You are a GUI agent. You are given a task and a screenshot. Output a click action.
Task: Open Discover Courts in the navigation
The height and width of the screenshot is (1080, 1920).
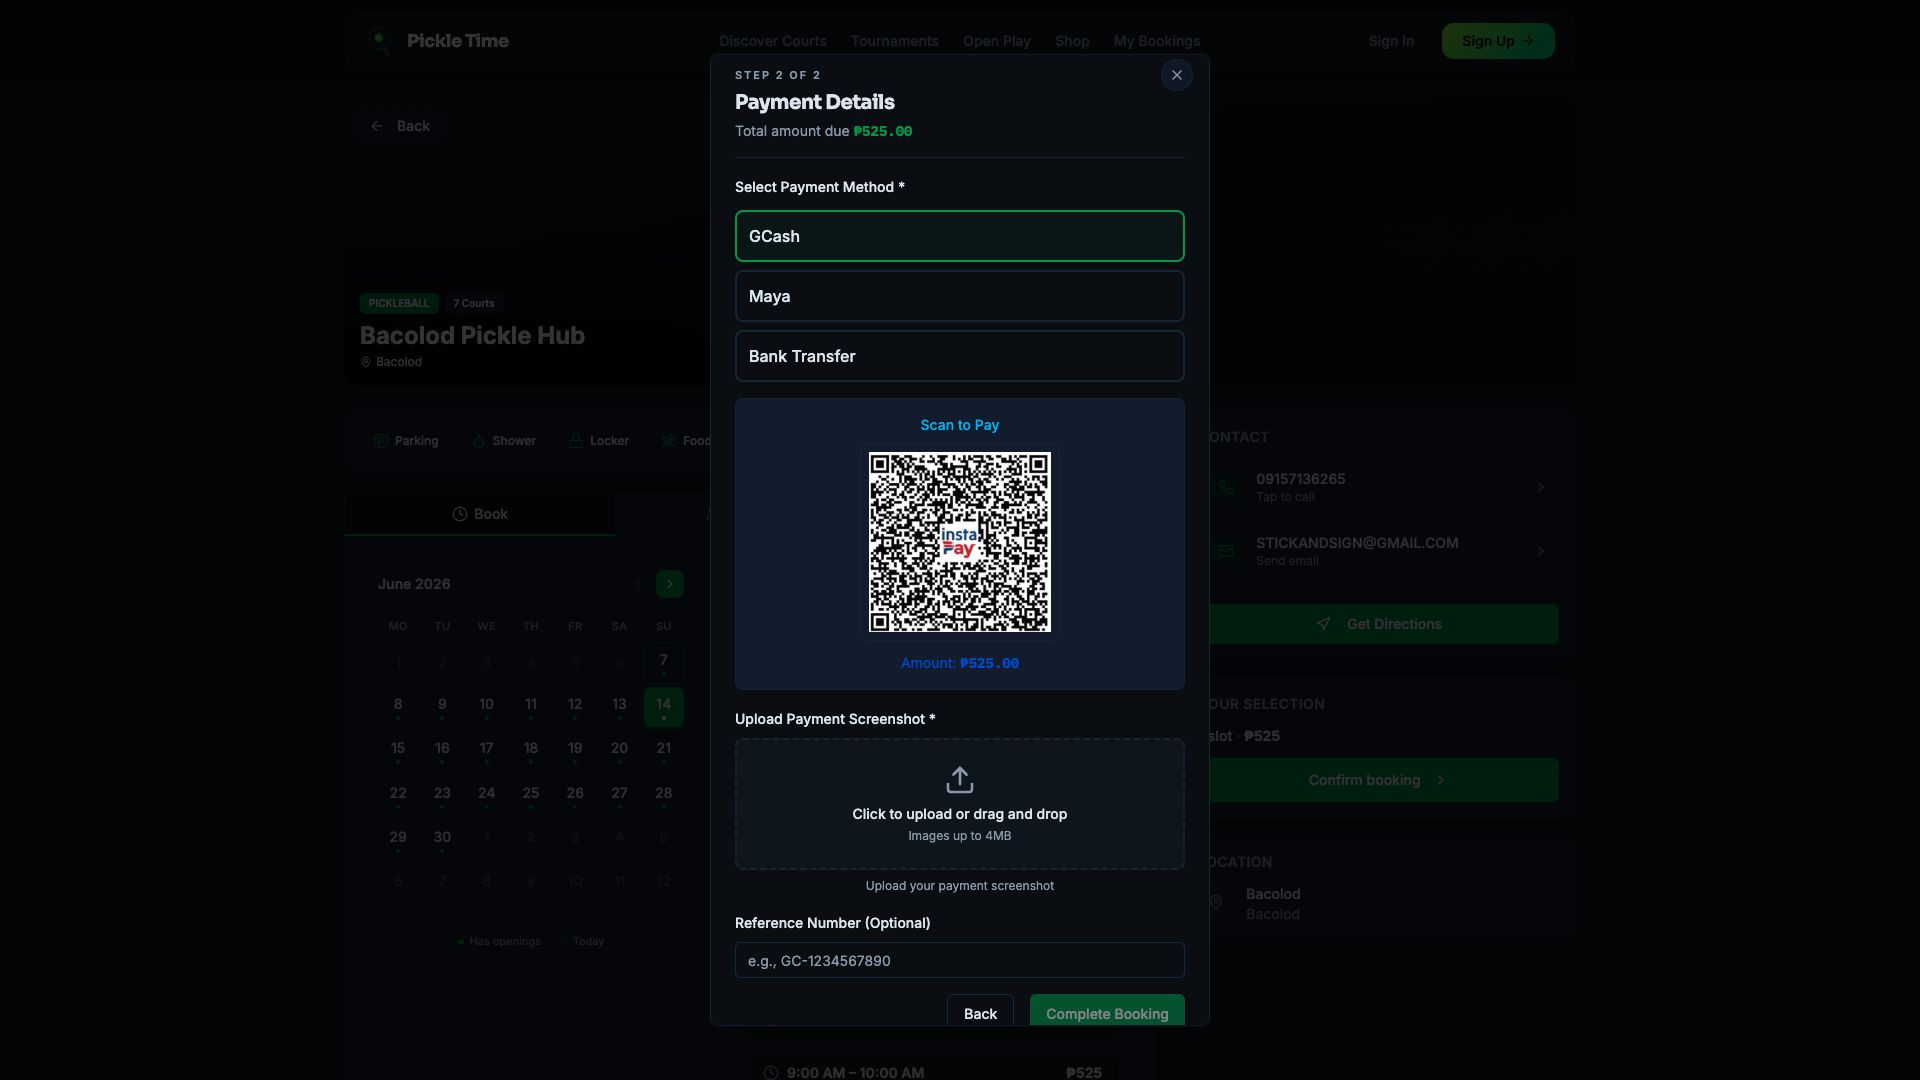click(x=773, y=41)
